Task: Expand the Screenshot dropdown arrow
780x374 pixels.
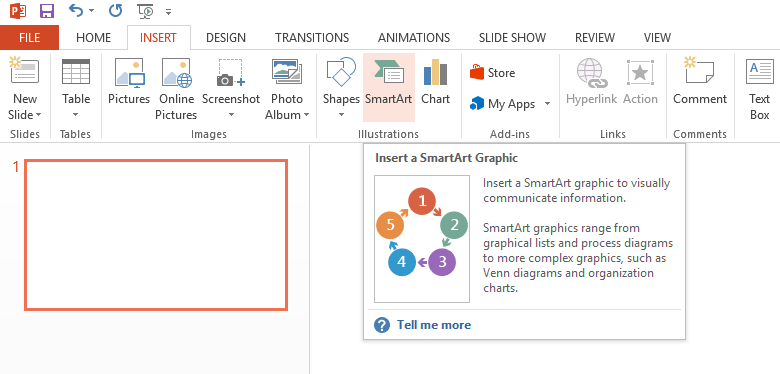Action: [231, 115]
